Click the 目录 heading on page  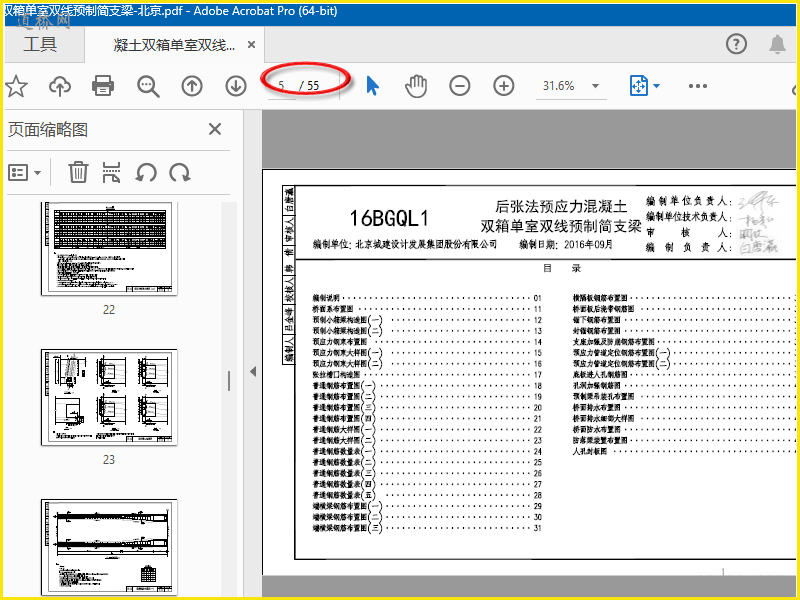coord(562,268)
